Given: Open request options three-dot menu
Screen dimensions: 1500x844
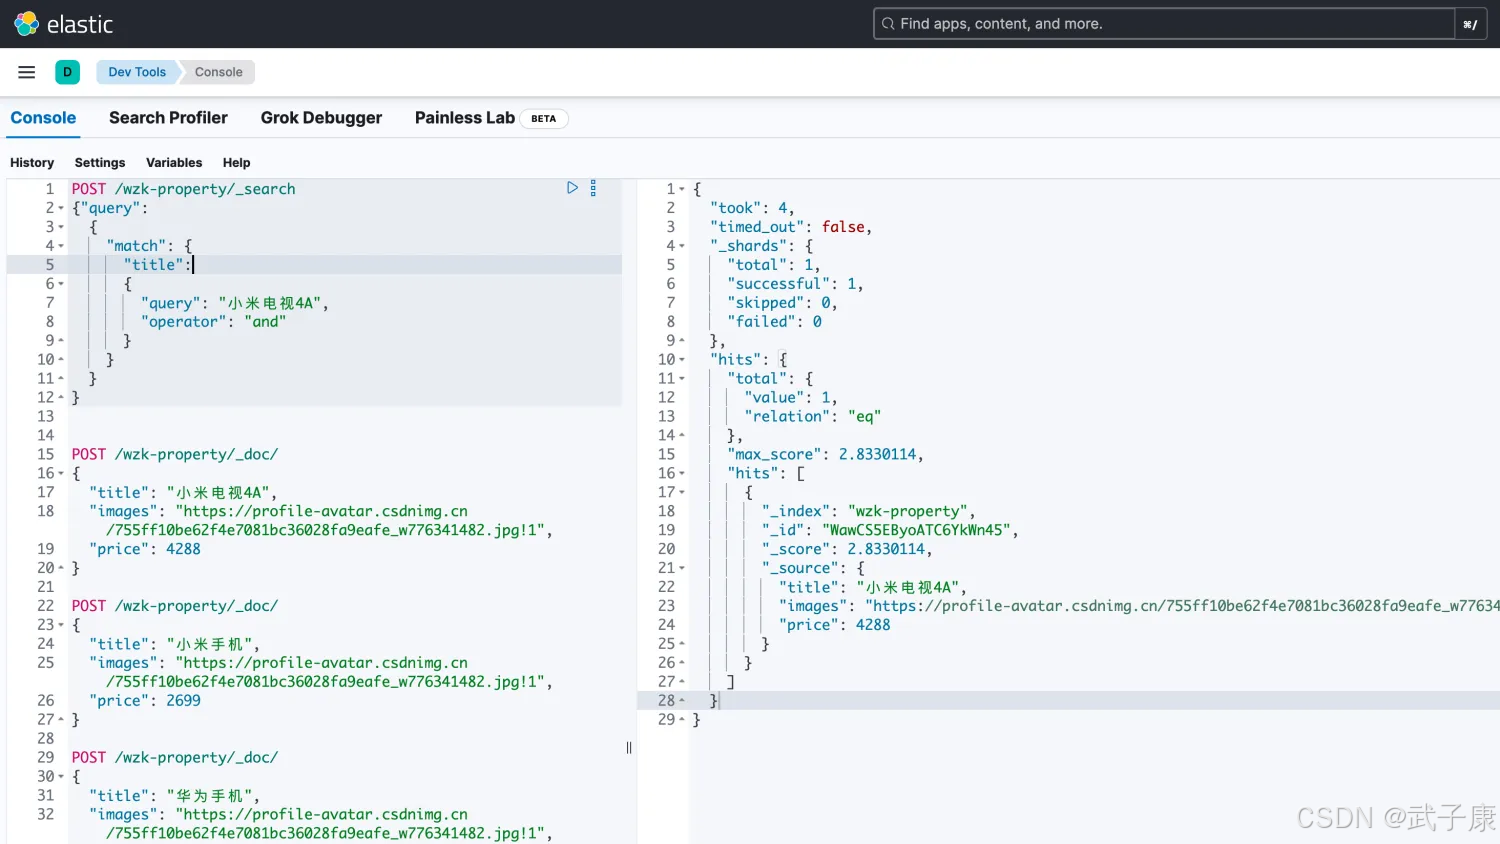Looking at the screenshot, I should 593,188.
